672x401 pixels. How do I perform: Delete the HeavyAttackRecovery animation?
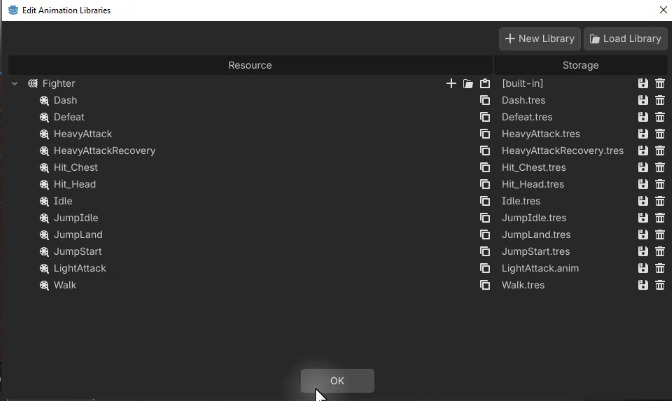point(660,151)
